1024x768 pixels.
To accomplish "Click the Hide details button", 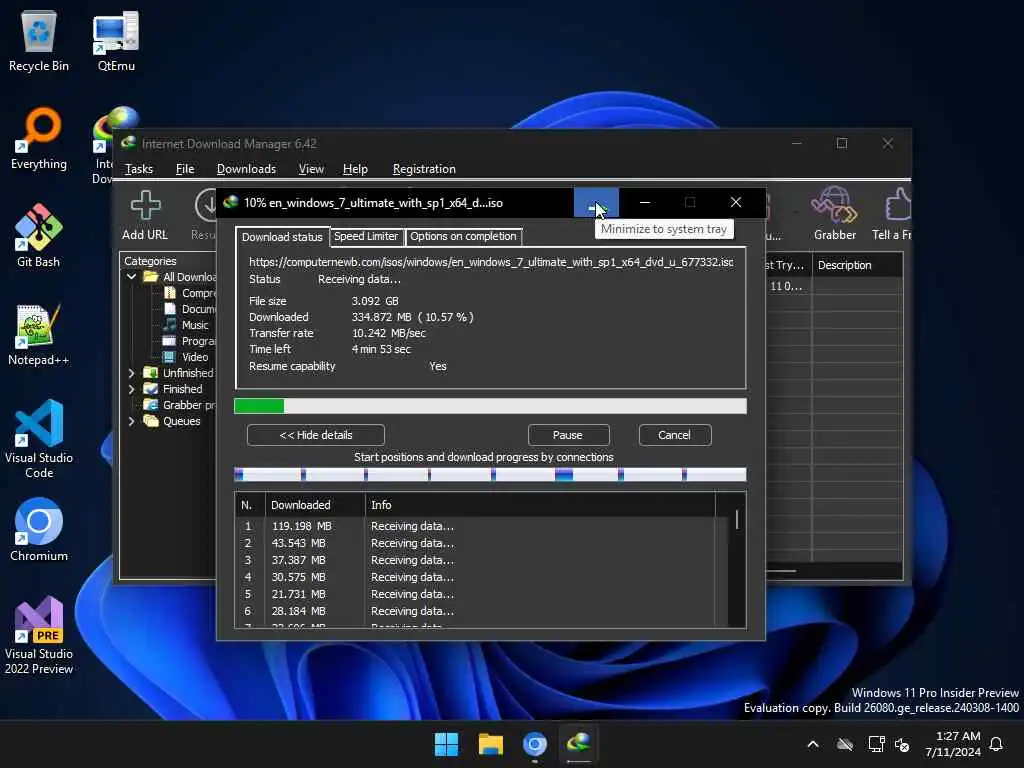I will pos(316,435).
